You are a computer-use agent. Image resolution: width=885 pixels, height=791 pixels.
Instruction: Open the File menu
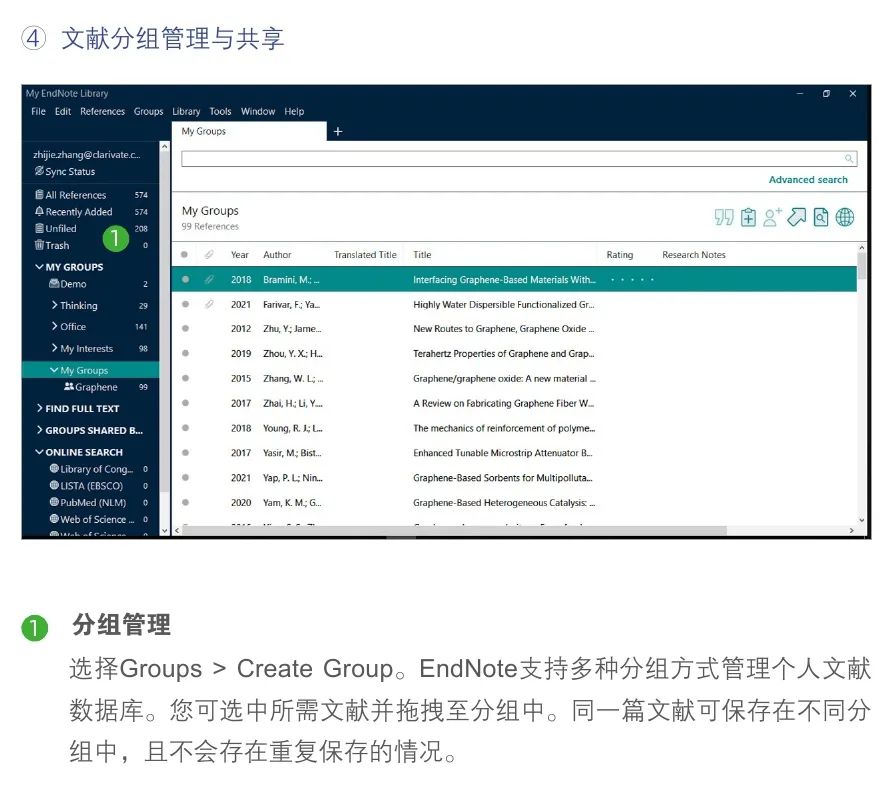pos(38,111)
